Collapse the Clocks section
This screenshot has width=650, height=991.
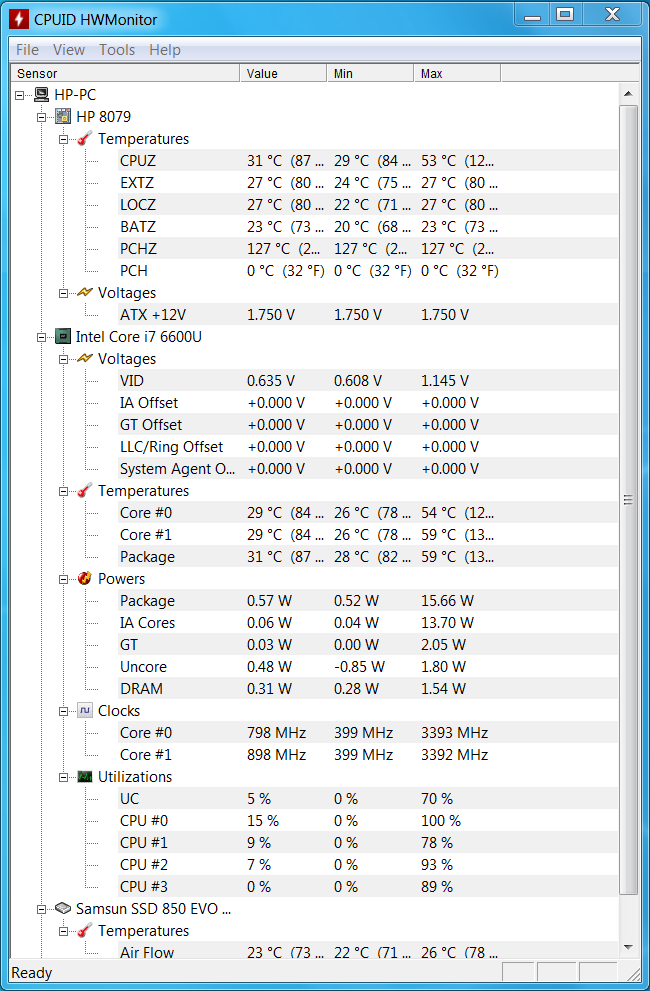click(x=64, y=711)
